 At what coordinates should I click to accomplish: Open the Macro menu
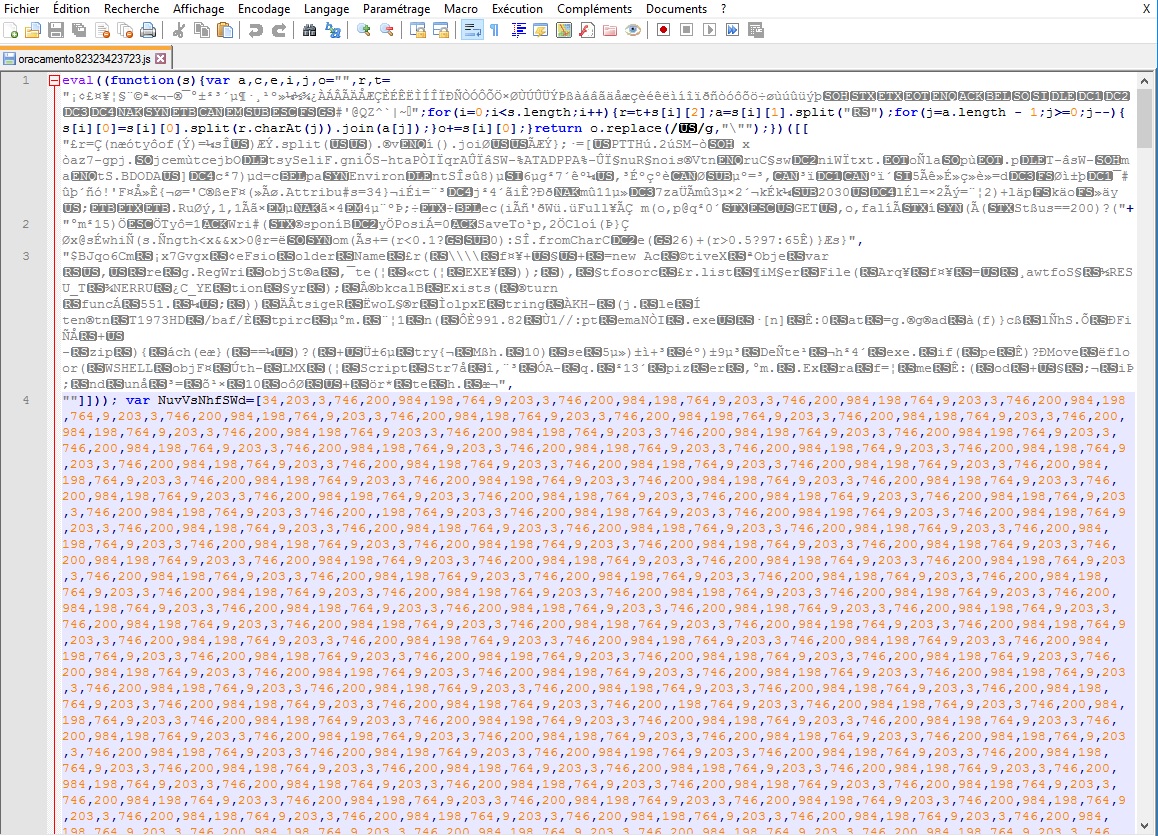[461, 9]
